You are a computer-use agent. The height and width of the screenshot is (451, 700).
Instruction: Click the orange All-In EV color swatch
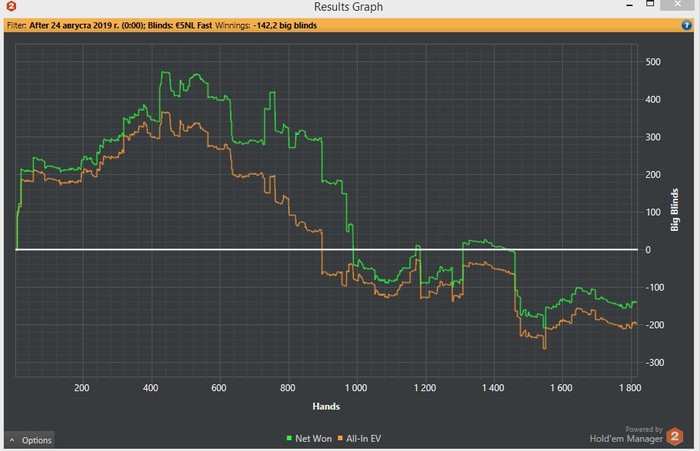(340, 438)
